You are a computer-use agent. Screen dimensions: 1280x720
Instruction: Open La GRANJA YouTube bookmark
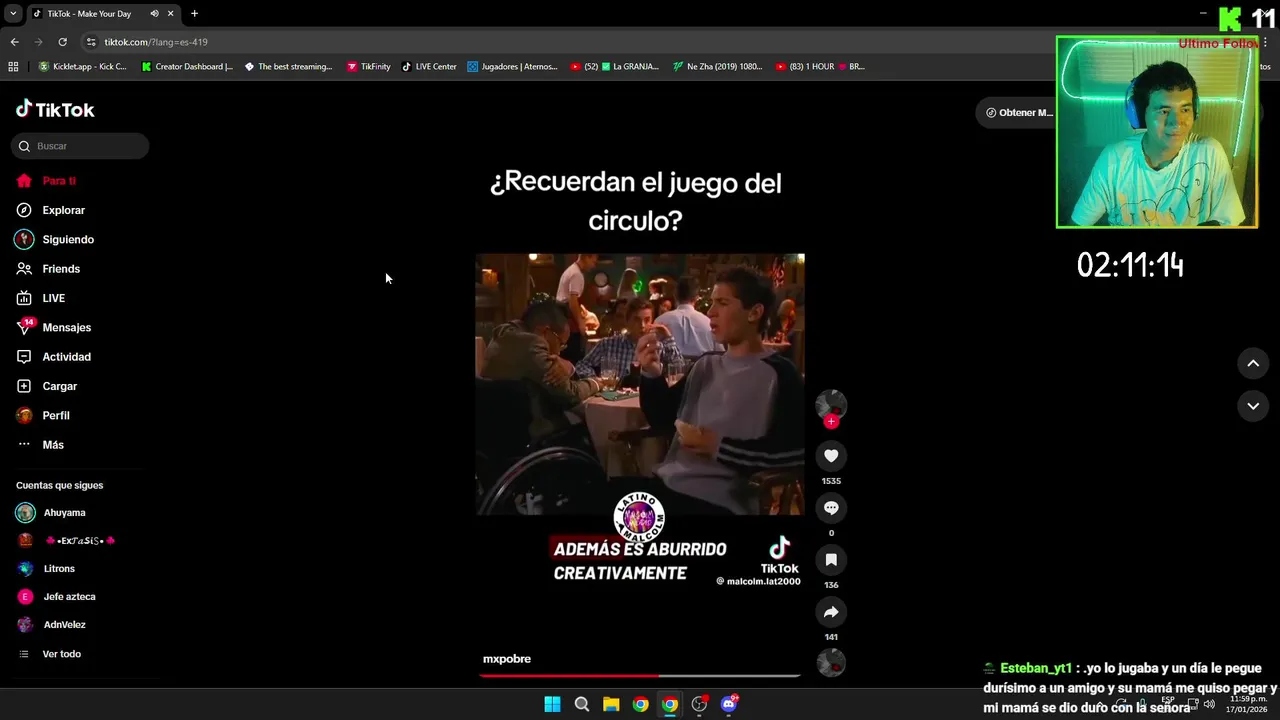614,67
